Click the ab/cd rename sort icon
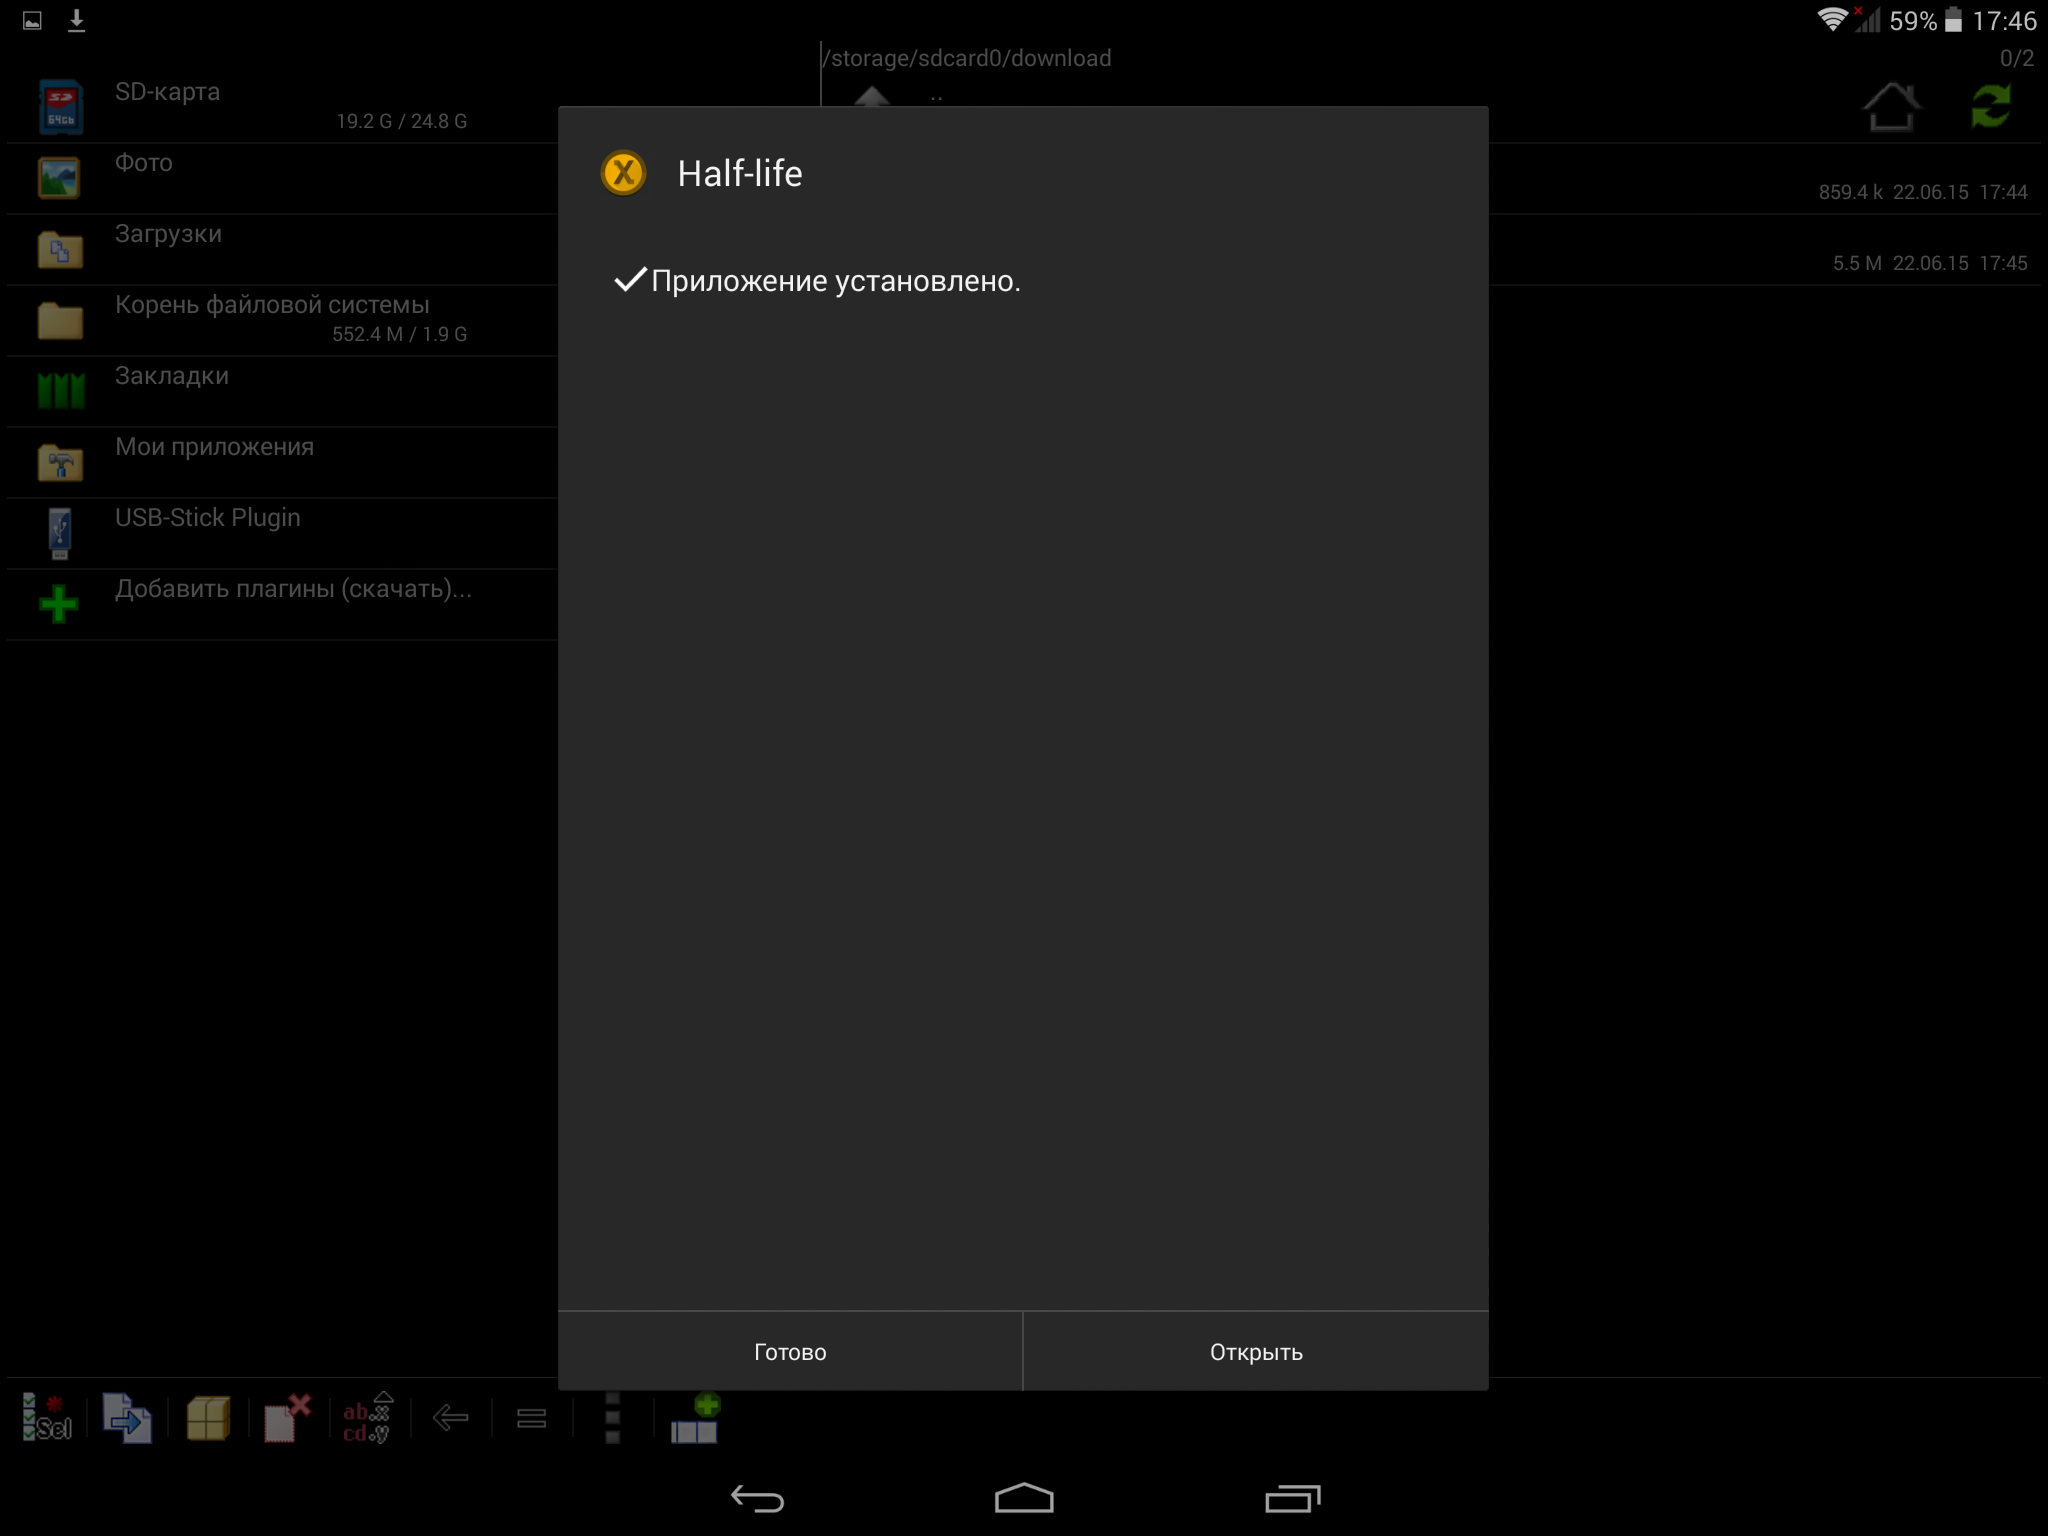 pyautogui.click(x=368, y=1417)
